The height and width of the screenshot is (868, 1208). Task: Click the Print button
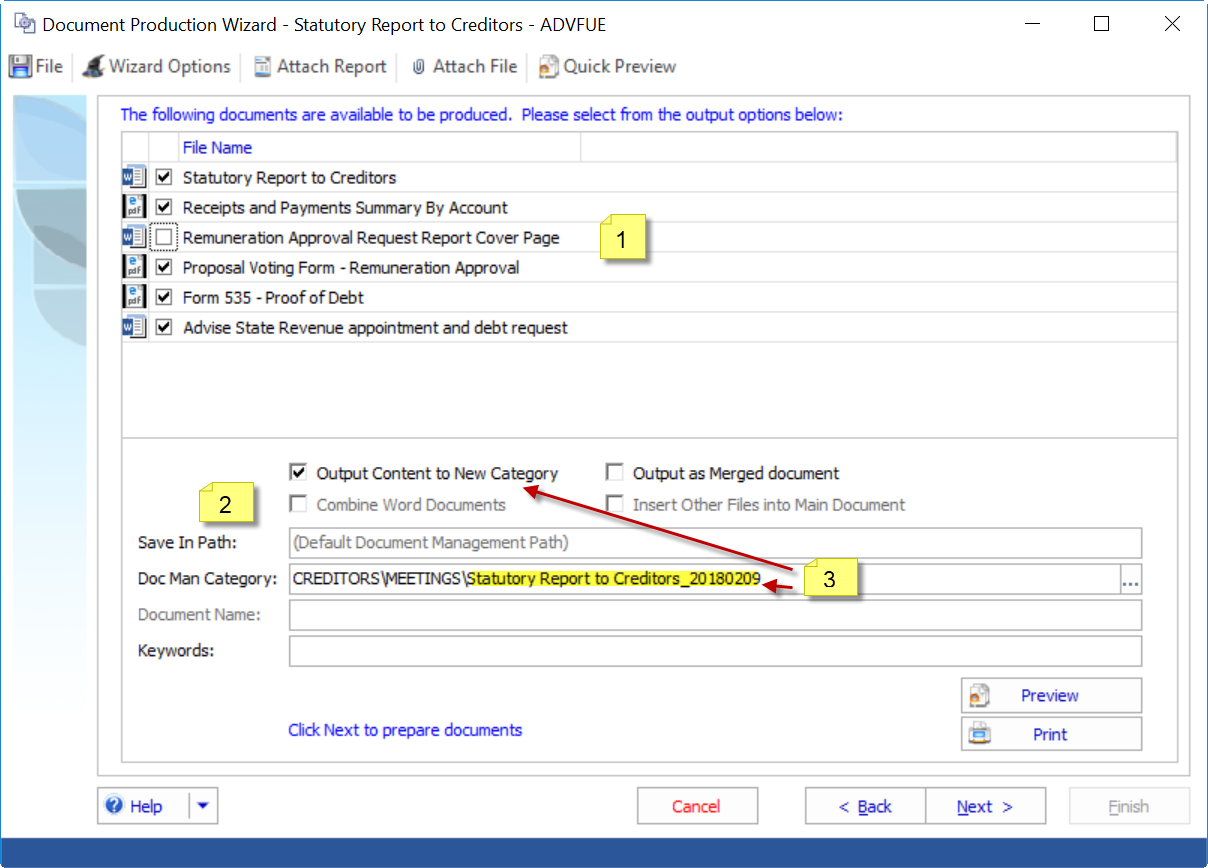[1050, 734]
